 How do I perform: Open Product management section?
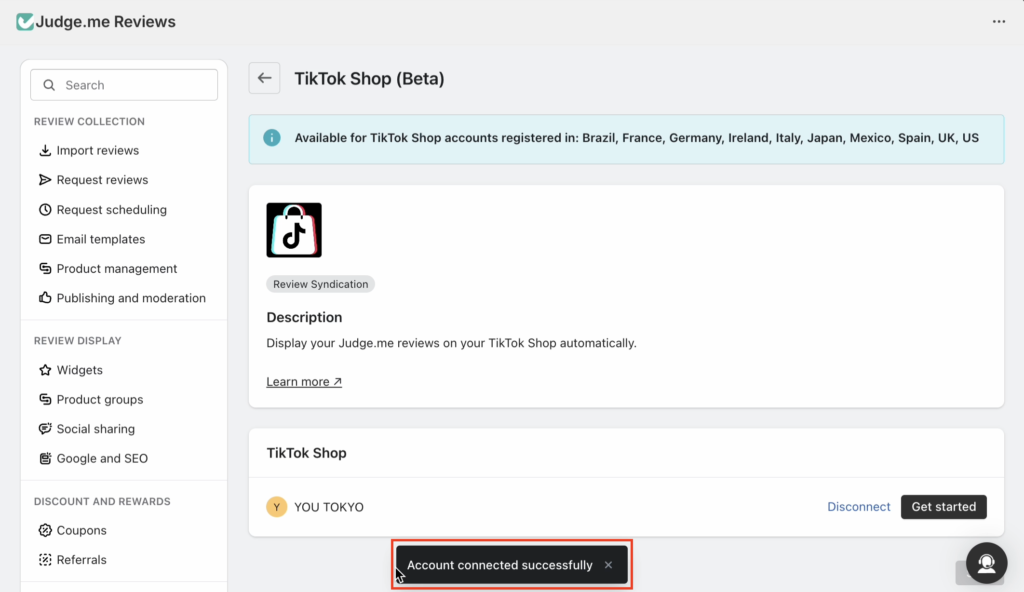coord(116,269)
